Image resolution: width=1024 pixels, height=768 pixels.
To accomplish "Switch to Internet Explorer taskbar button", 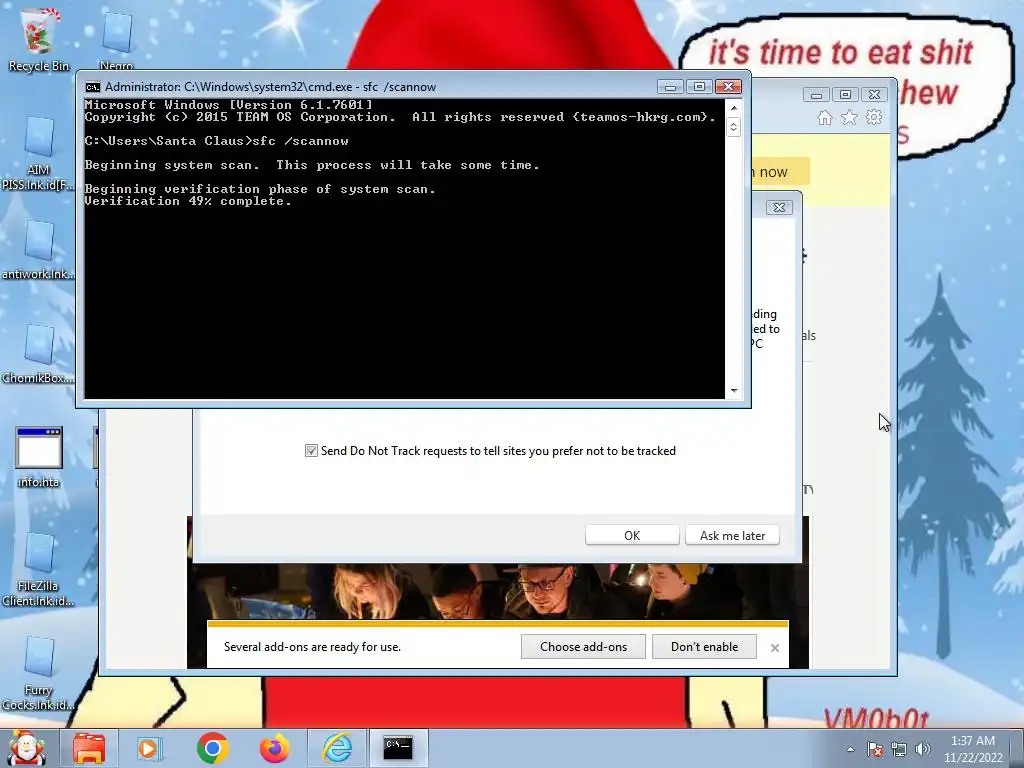I will (338, 748).
